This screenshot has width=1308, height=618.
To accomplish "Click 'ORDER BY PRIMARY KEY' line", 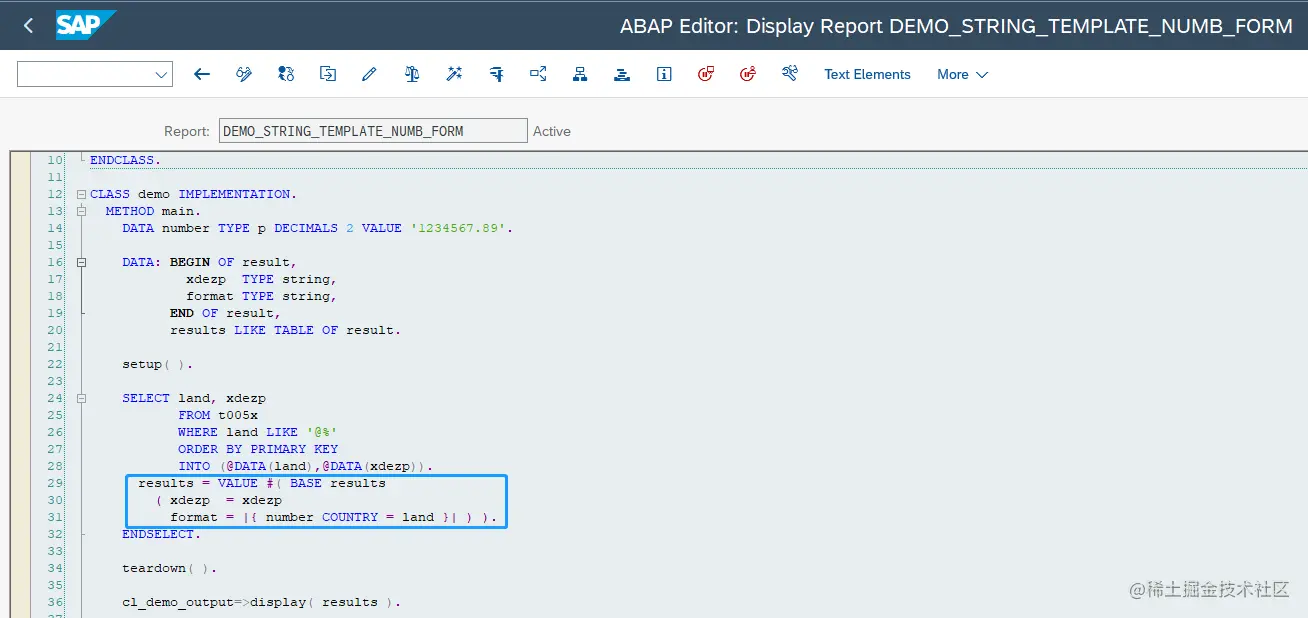I will tap(258, 449).
